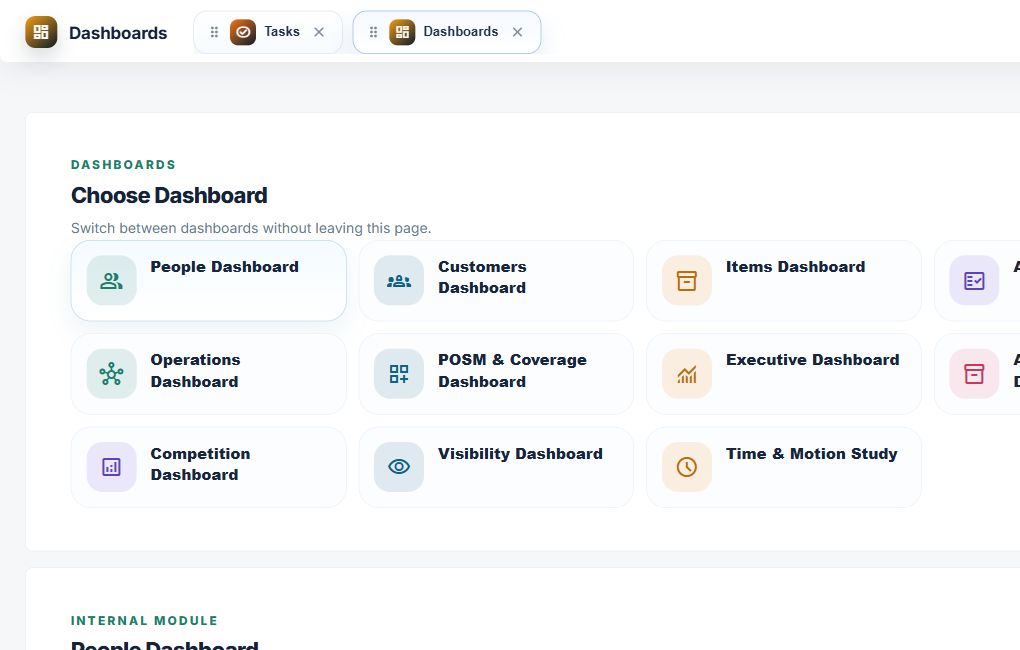Click the Dashboards tab grid icon
The width and height of the screenshot is (1020, 650).
pos(402,32)
